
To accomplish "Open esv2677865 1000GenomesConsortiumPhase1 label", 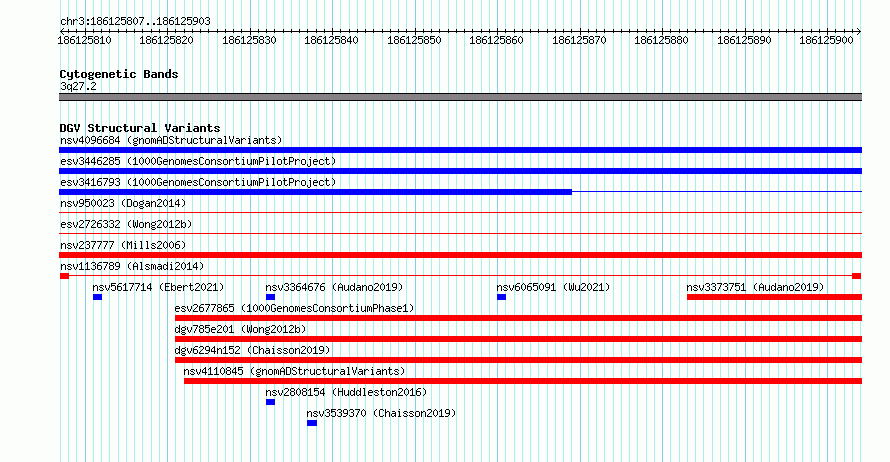I will 295,308.
